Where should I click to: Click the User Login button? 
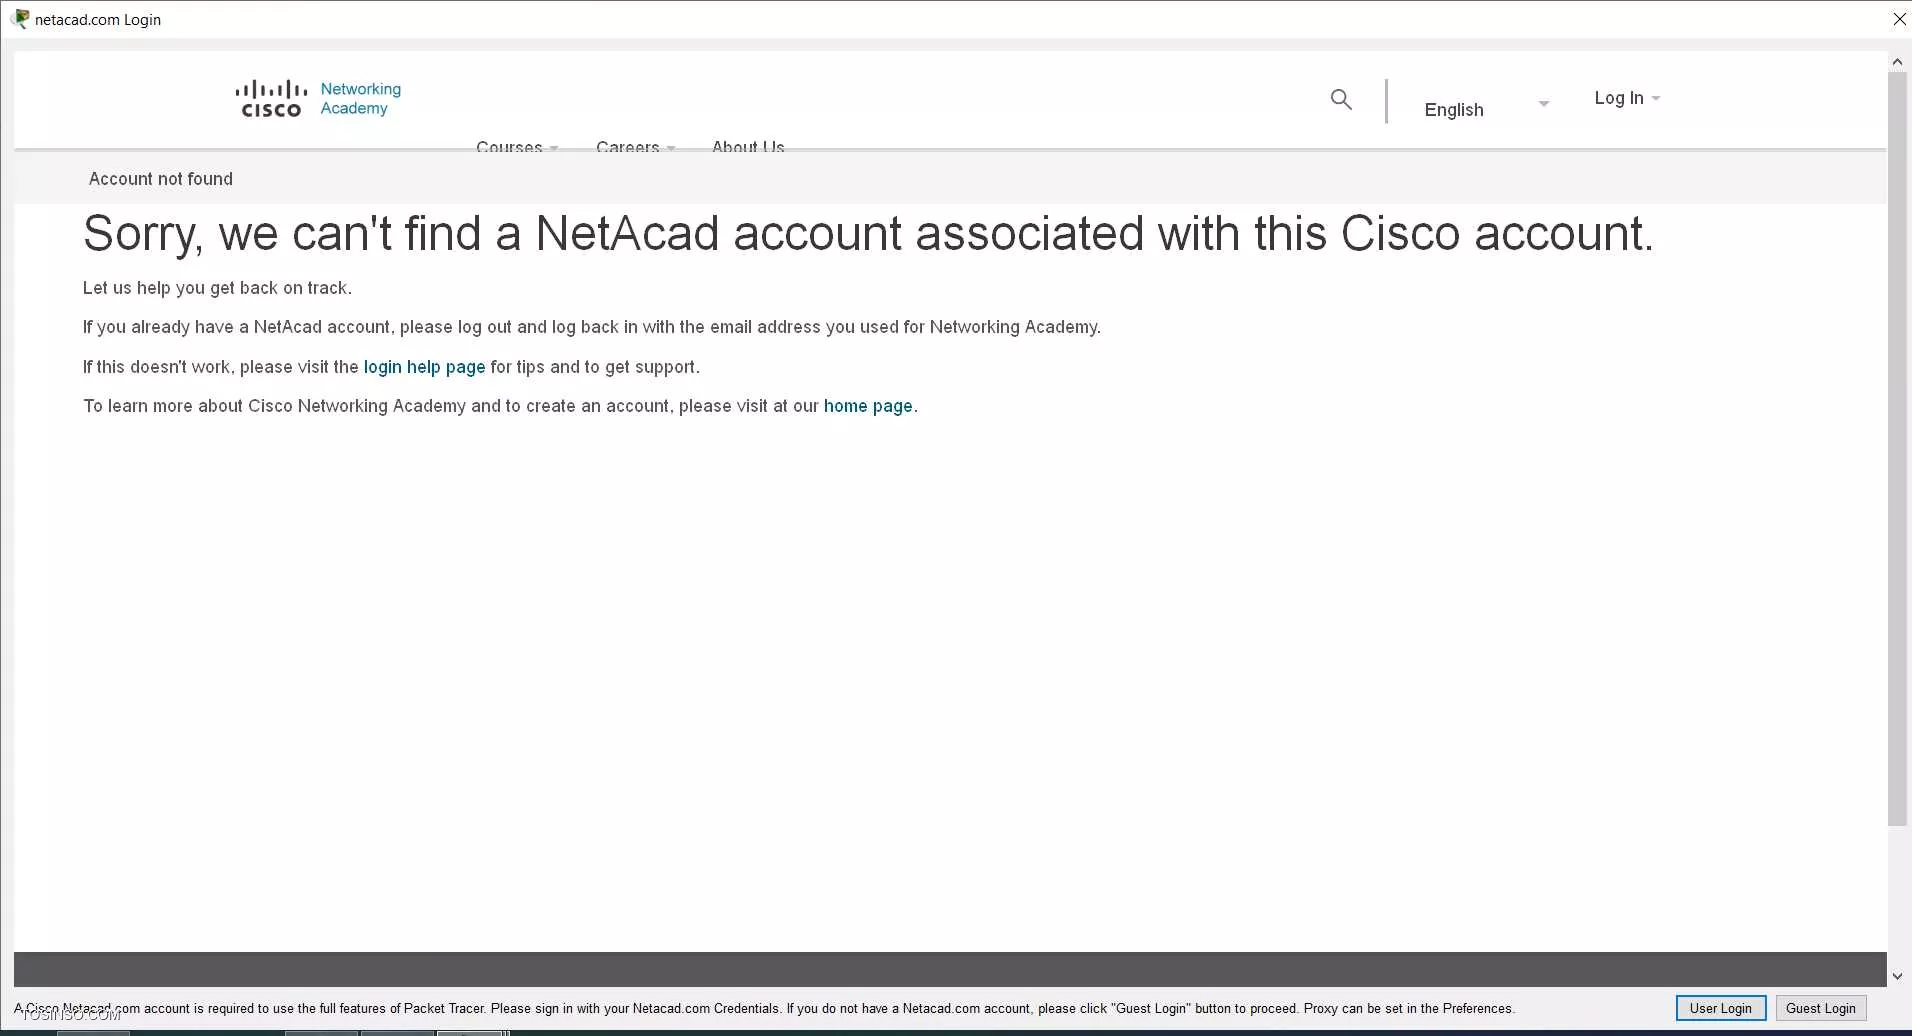pyautogui.click(x=1721, y=1008)
